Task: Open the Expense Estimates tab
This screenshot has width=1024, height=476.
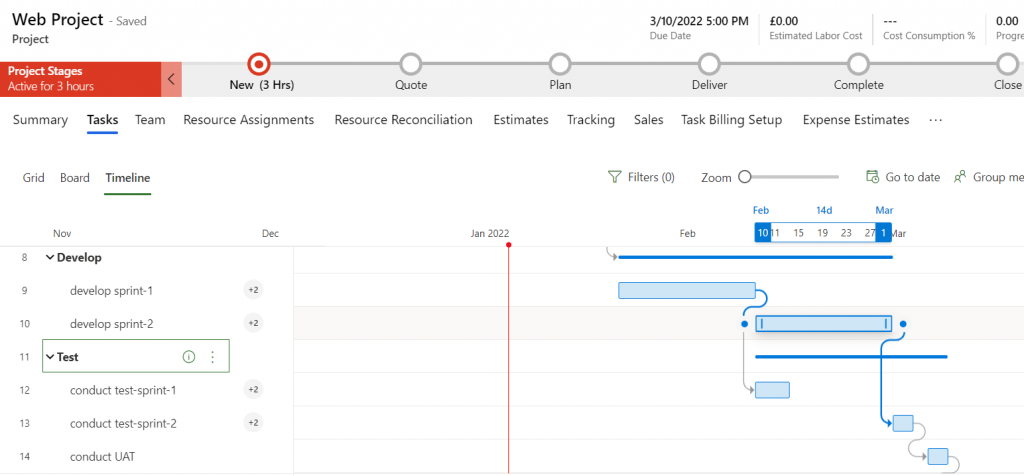Action: coord(855,120)
